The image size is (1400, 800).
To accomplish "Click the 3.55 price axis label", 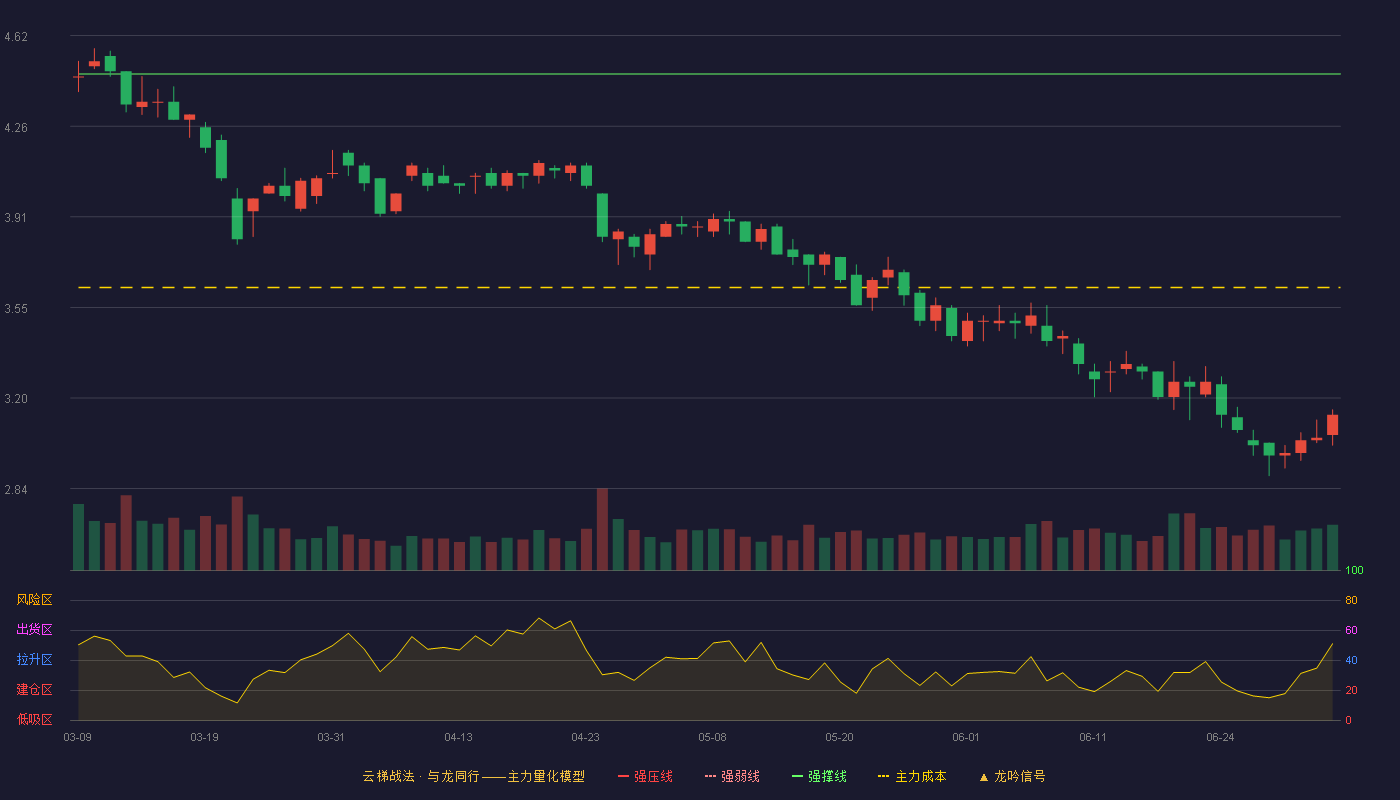I will pos(16,309).
